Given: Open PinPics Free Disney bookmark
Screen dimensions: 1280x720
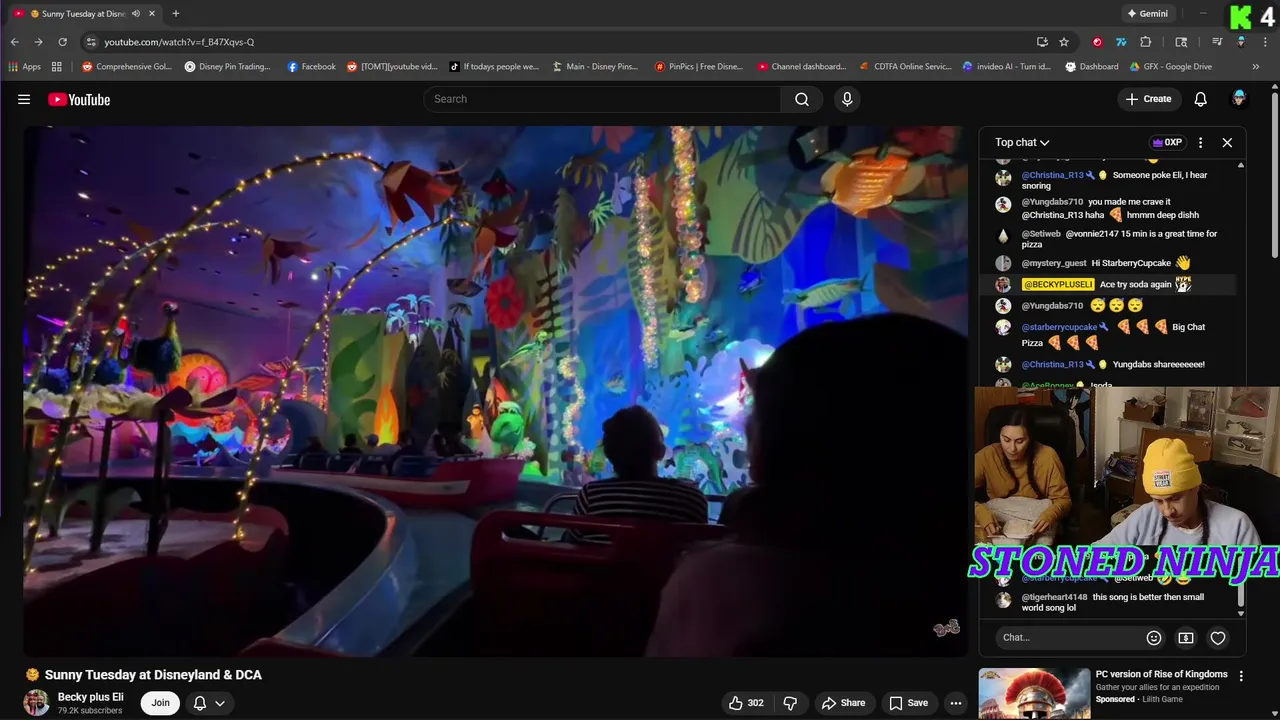Looking at the screenshot, I should click(x=698, y=67).
